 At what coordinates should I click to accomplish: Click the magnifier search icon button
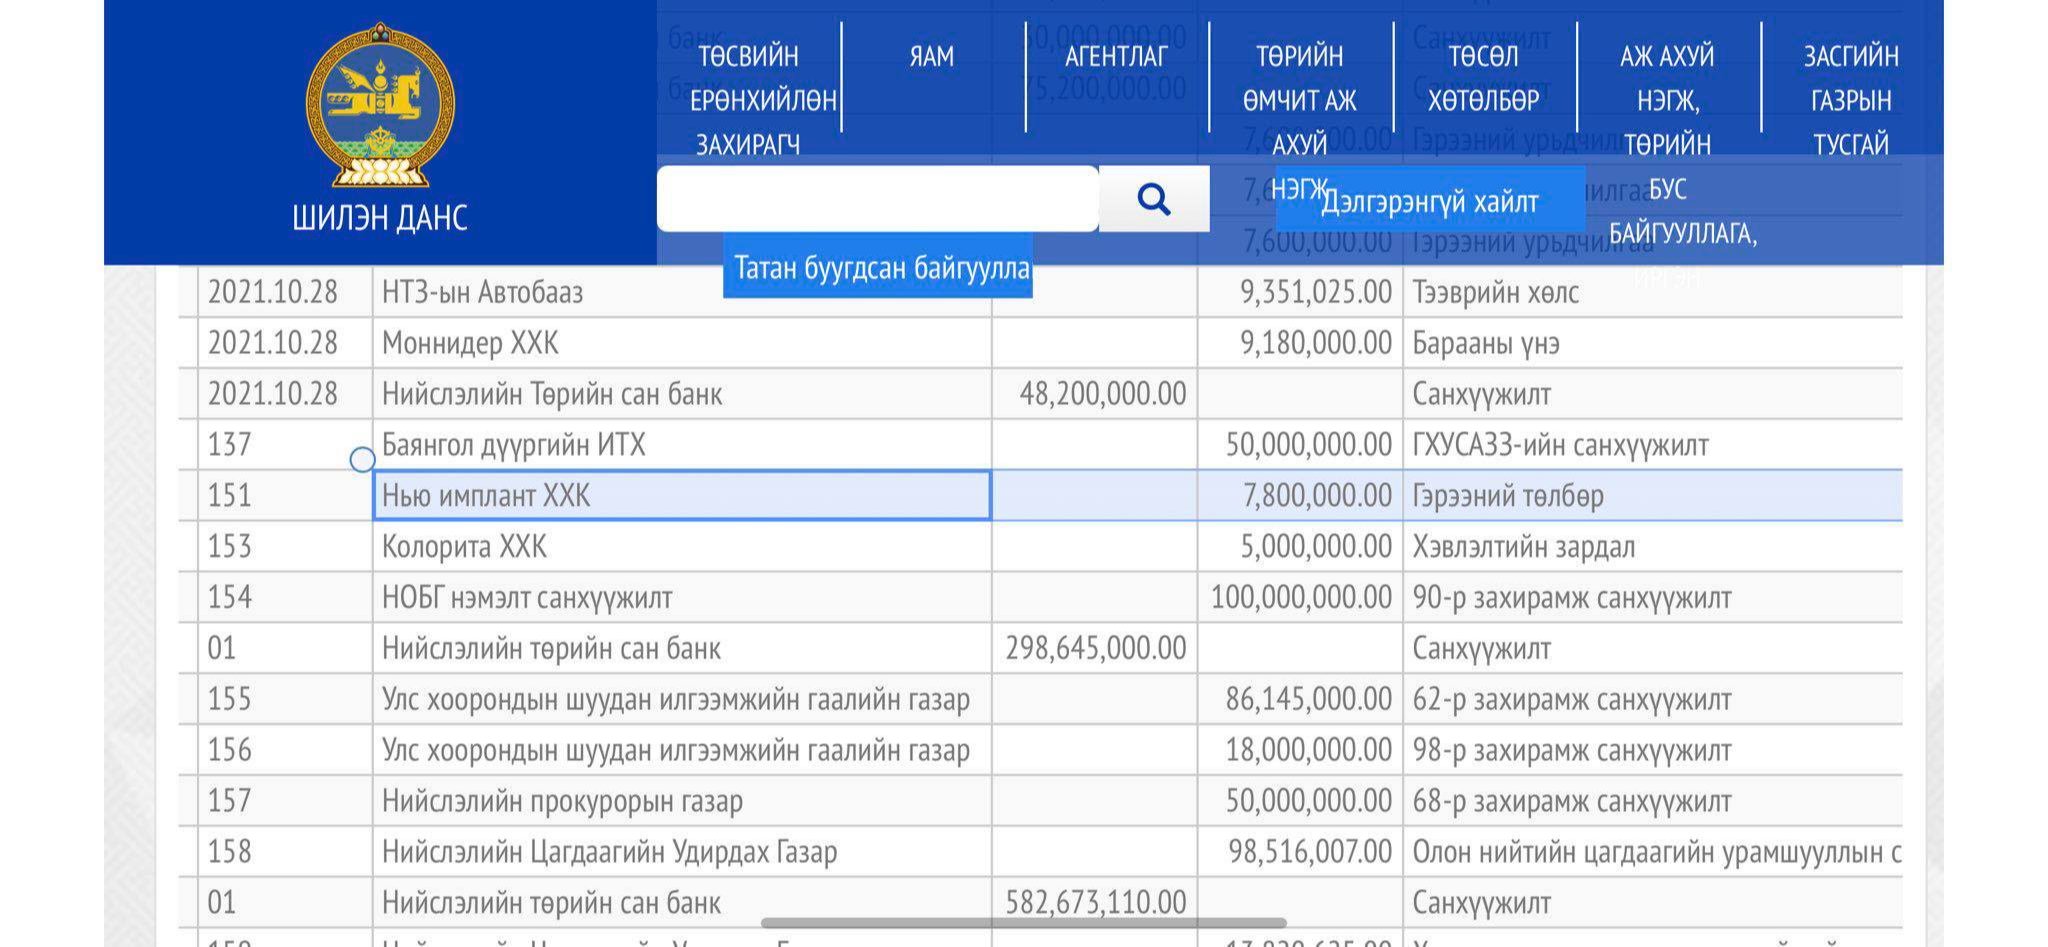pyautogui.click(x=1154, y=199)
